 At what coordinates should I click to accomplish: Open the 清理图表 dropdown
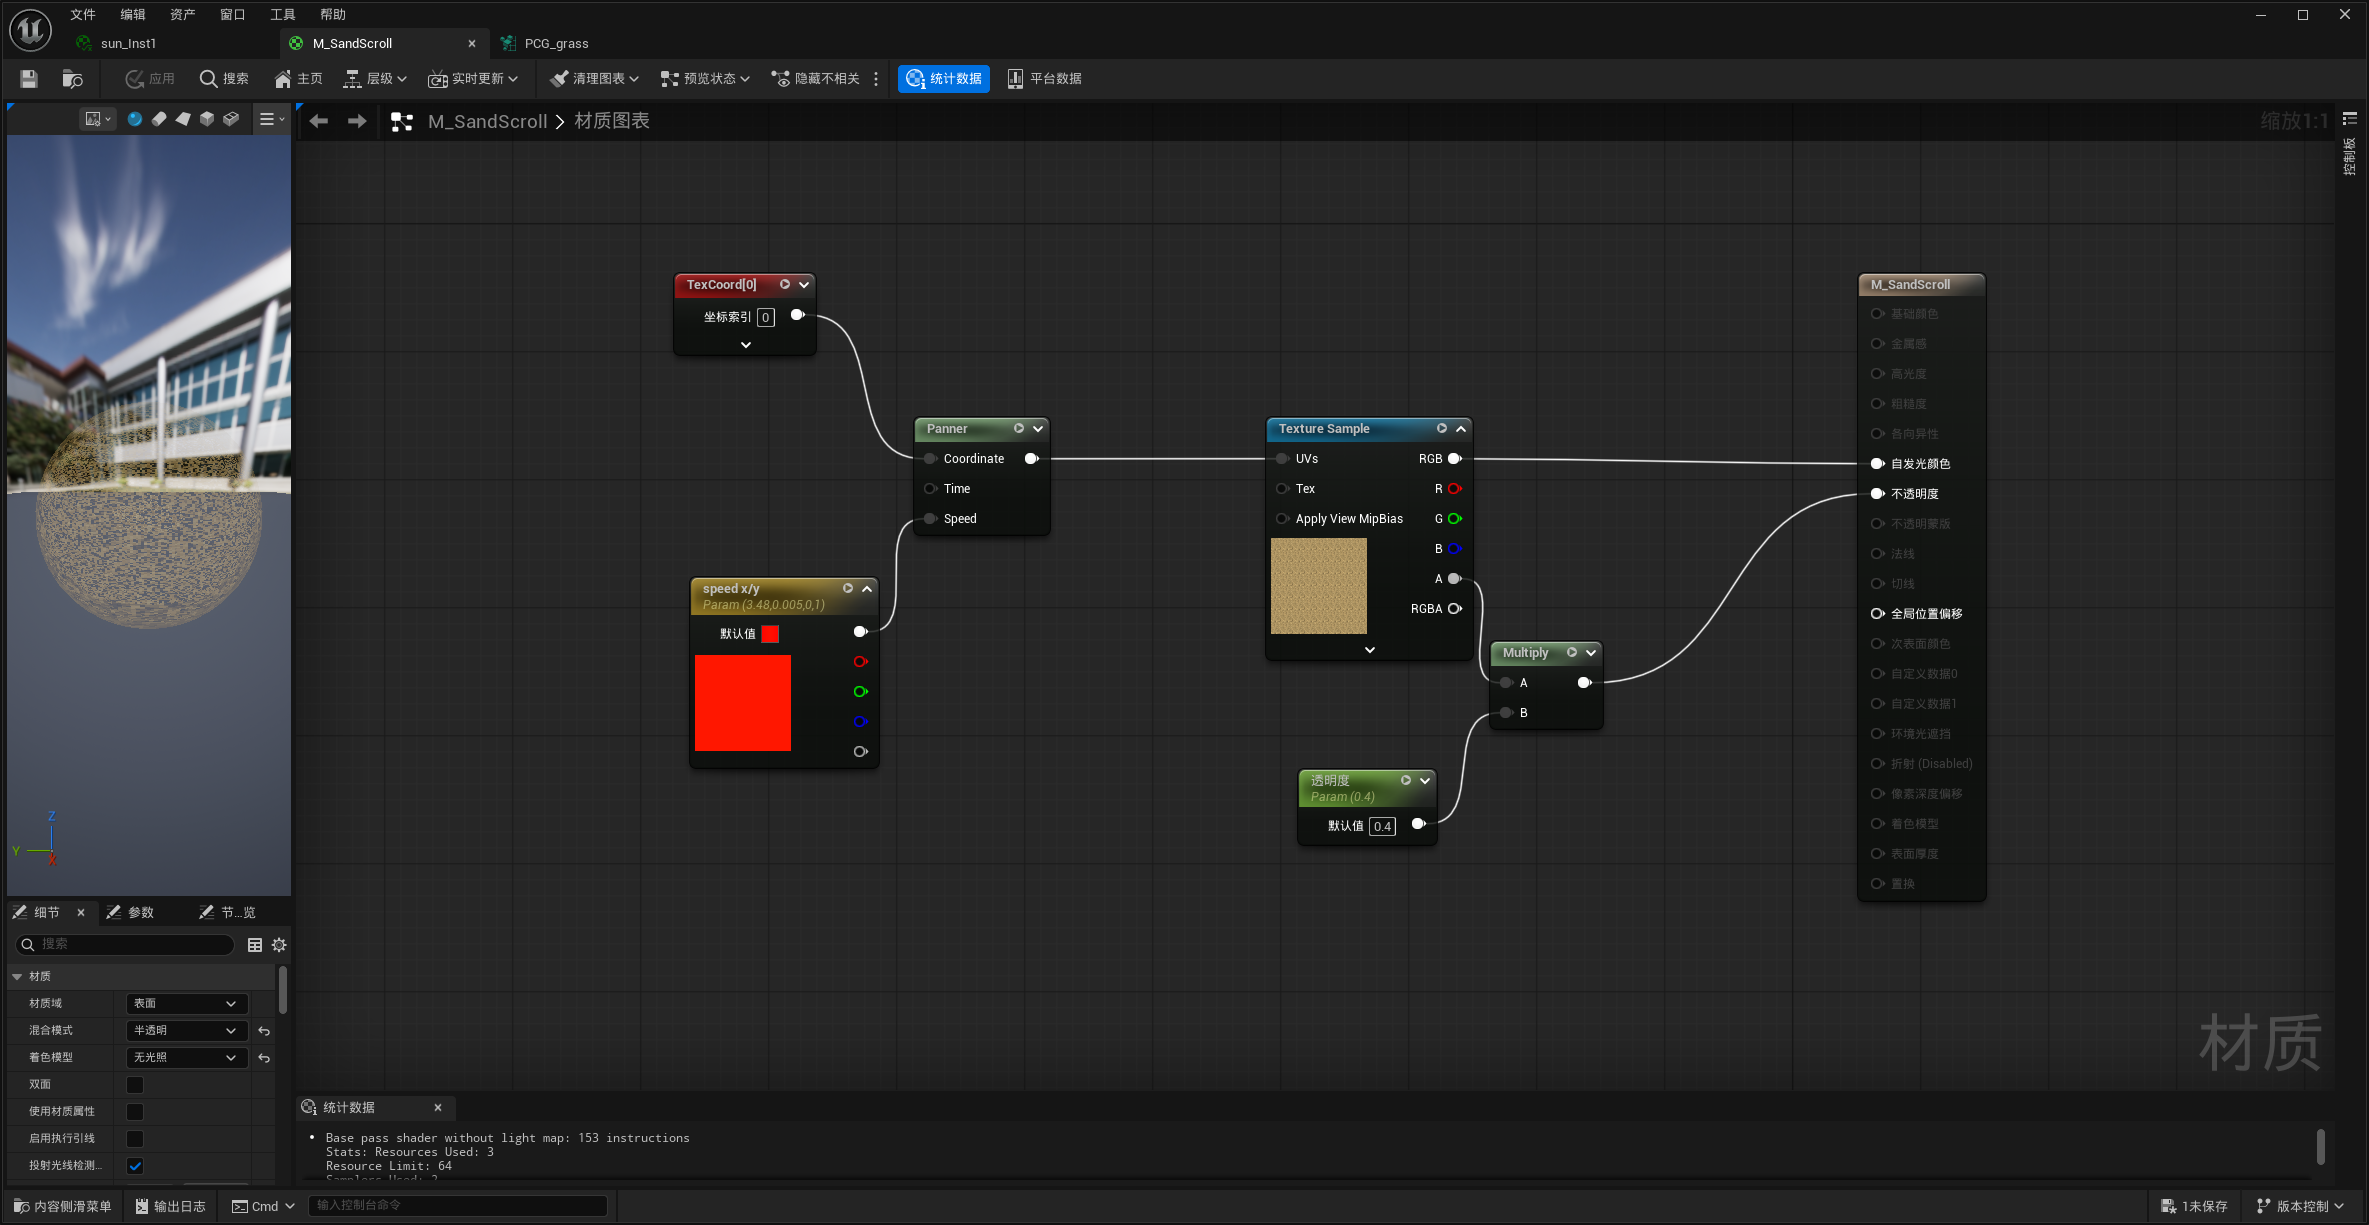click(595, 79)
